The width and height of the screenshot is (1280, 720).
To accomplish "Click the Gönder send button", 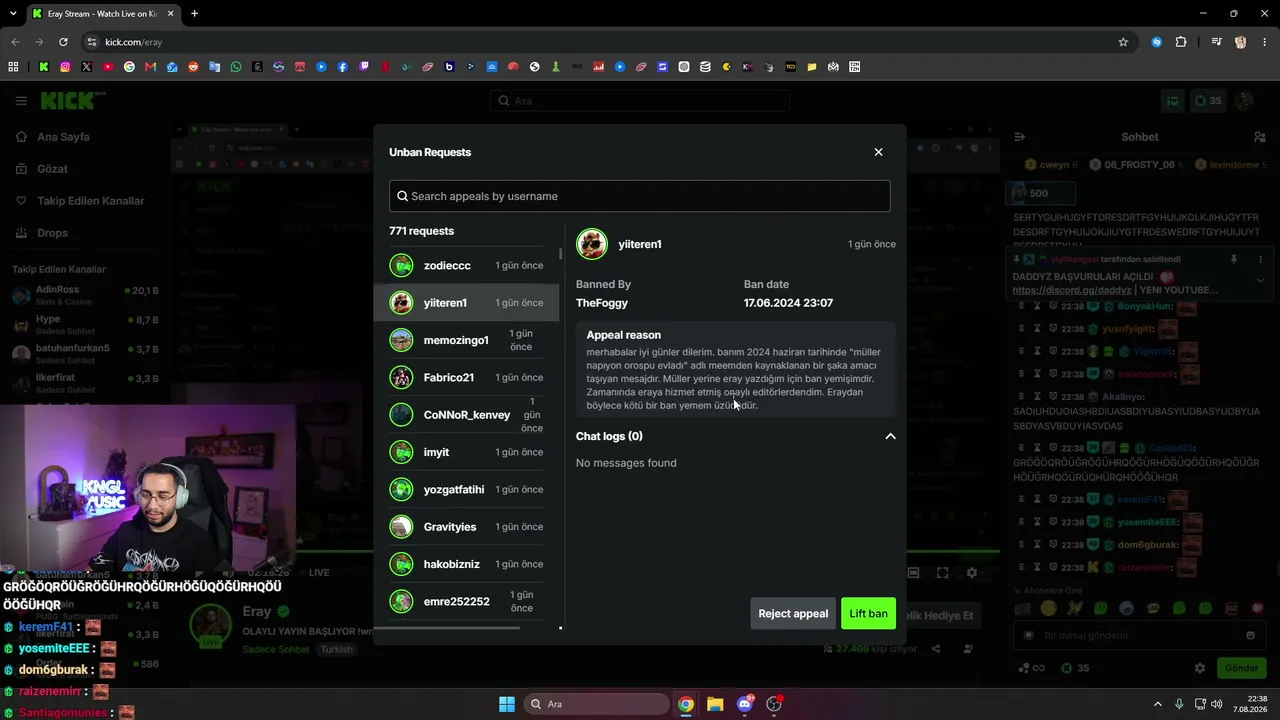I will point(1241,668).
